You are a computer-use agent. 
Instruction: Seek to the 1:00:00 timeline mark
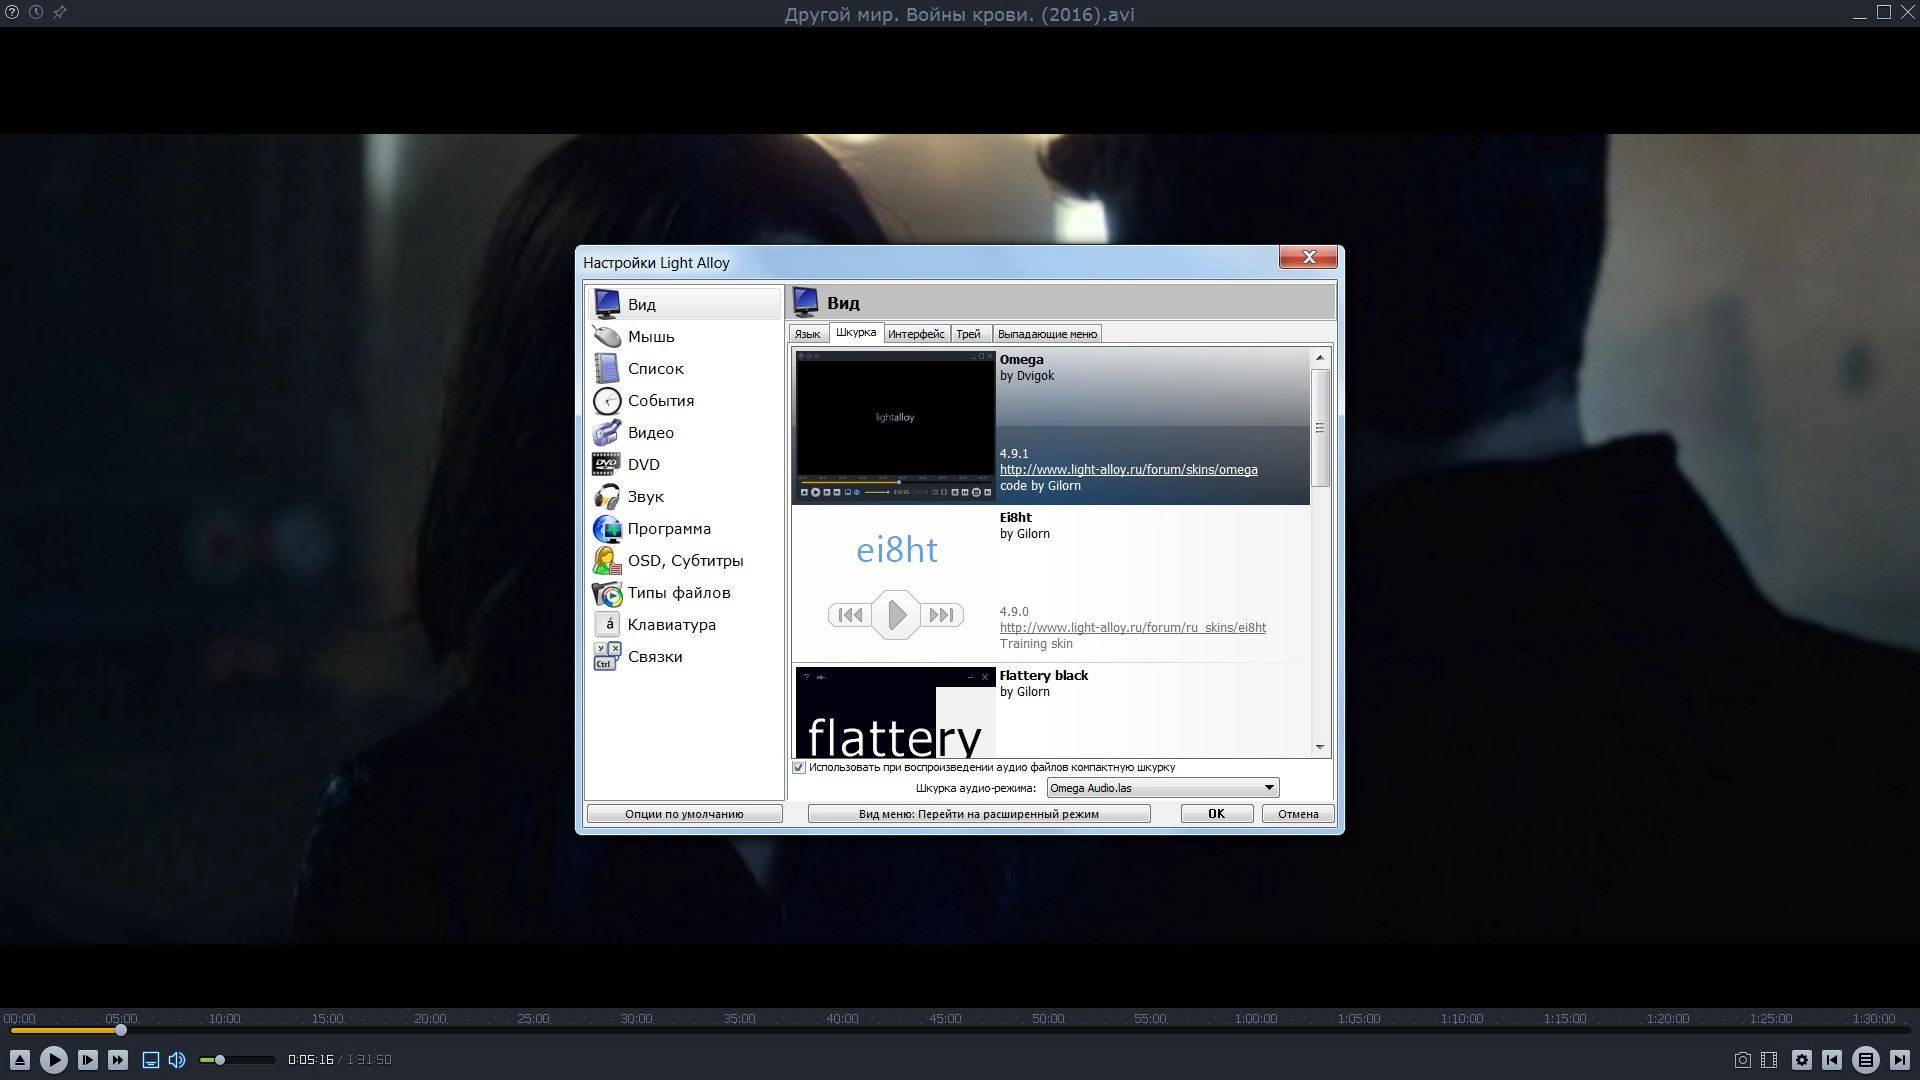click(x=1255, y=1019)
